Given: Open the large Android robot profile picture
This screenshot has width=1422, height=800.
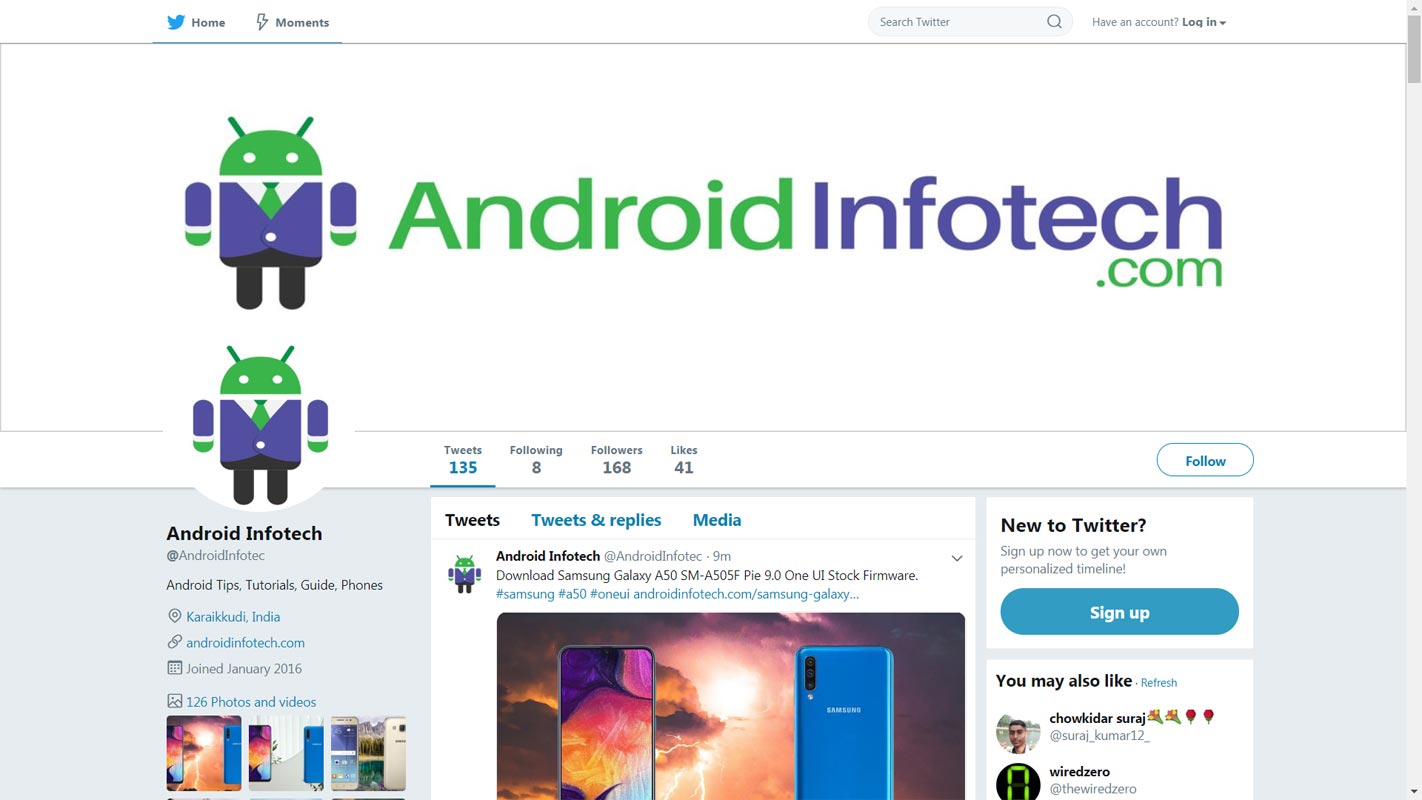Looking at the screenshot, I should coord(260,424).
